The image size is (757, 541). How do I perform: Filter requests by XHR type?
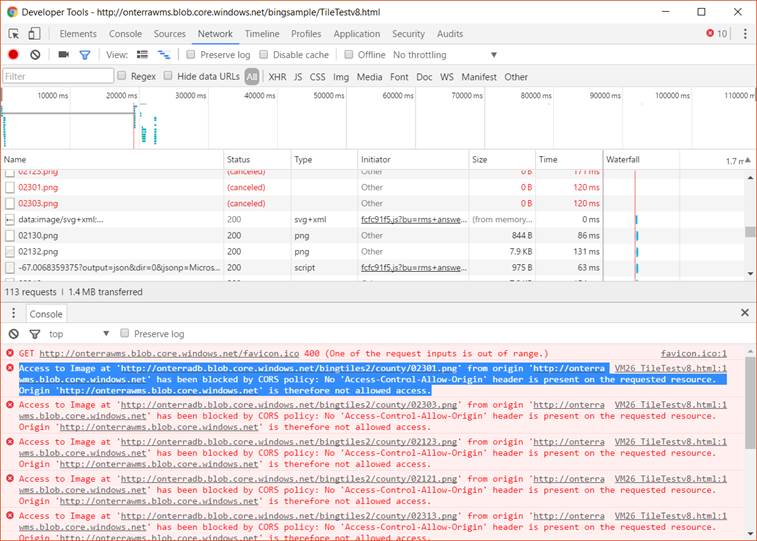(x=277, y=77)
